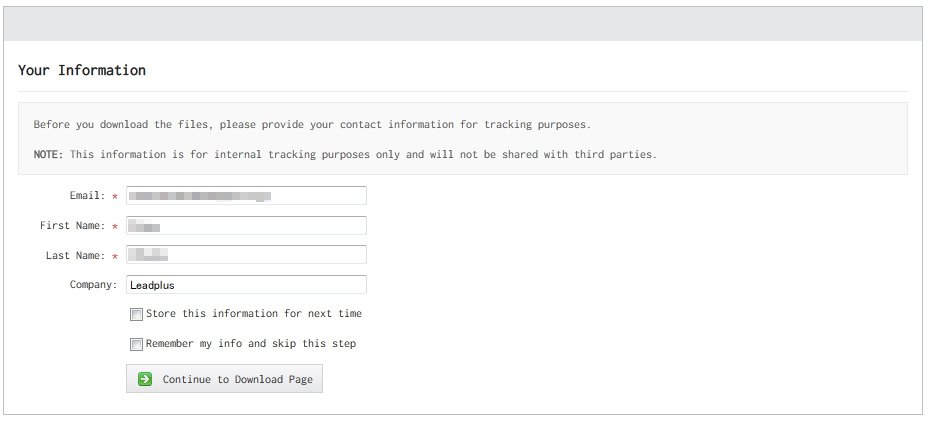The height and width of the screenshot is (424, 931).
Task: Tick the Remember my info checkbox
Action: (137, 344)
